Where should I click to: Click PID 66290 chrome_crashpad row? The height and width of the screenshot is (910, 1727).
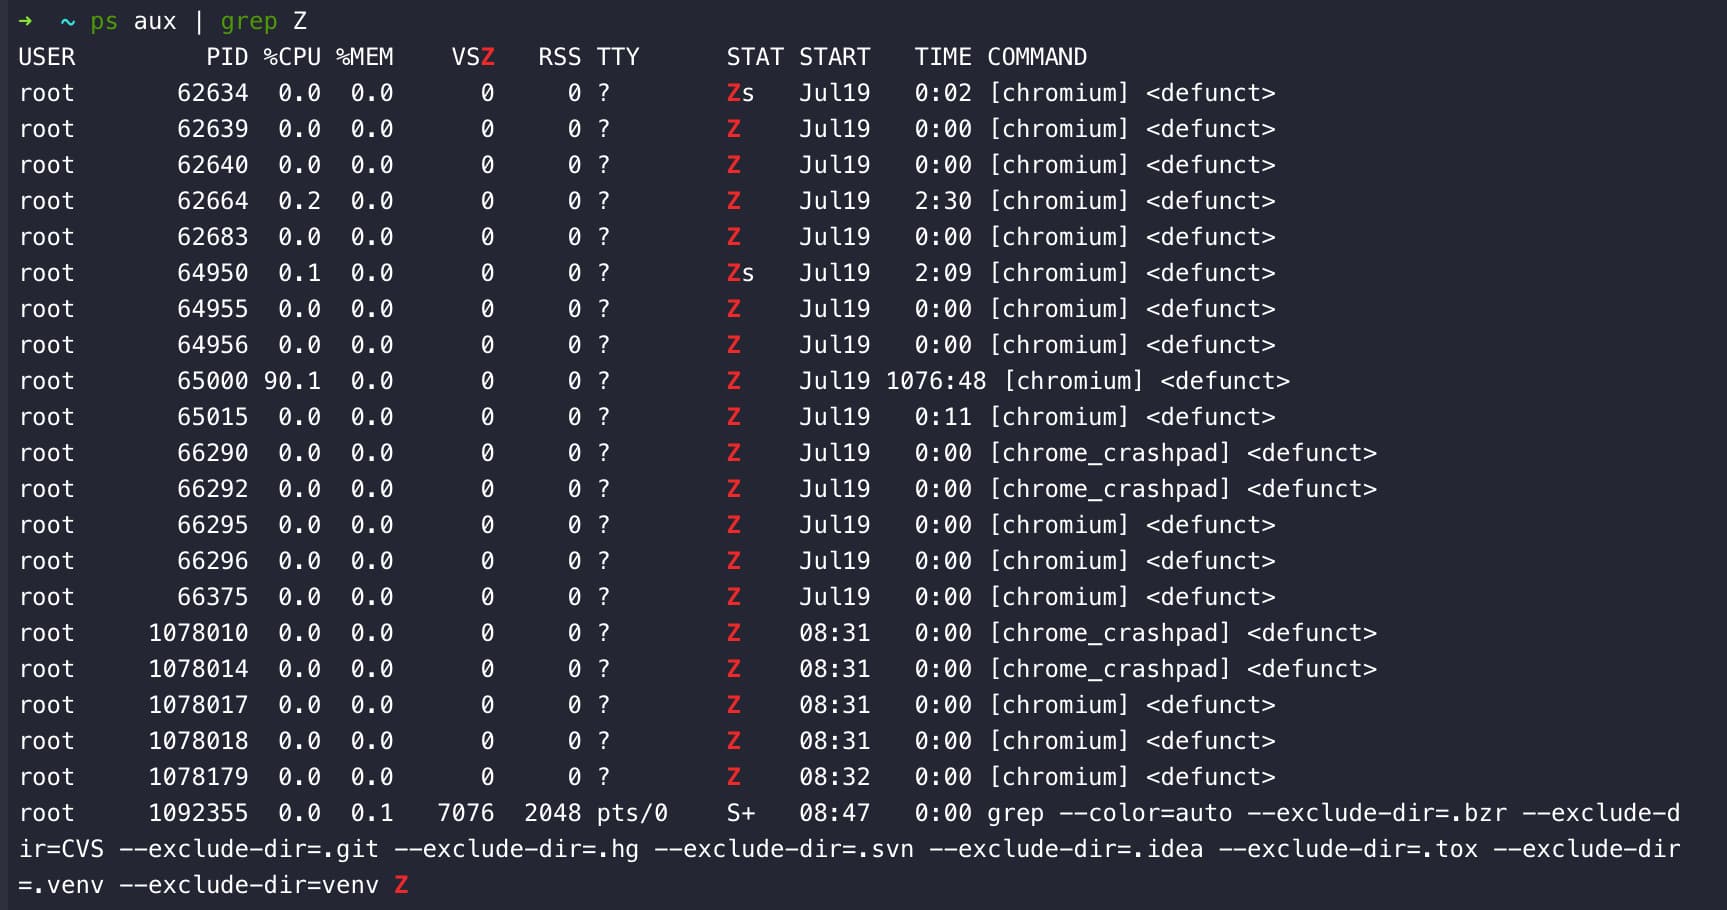pos(212,453)
